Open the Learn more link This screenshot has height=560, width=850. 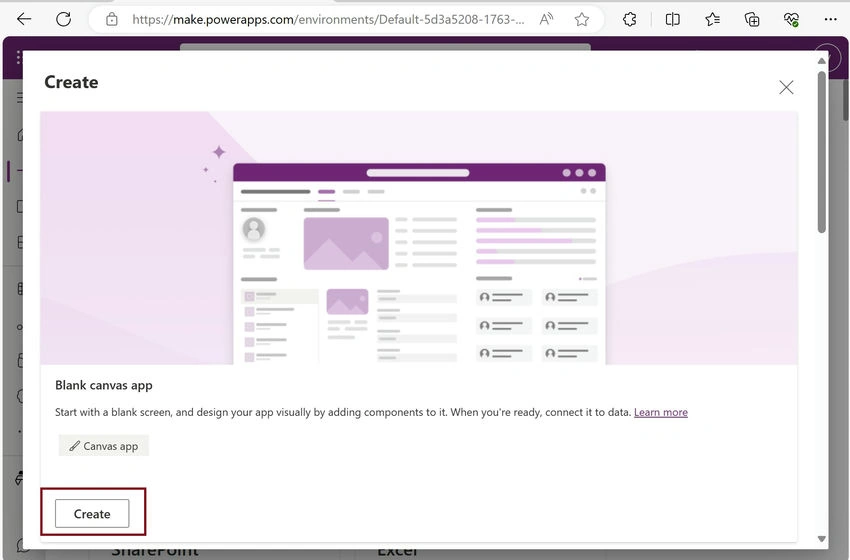[x=661, y=412]
